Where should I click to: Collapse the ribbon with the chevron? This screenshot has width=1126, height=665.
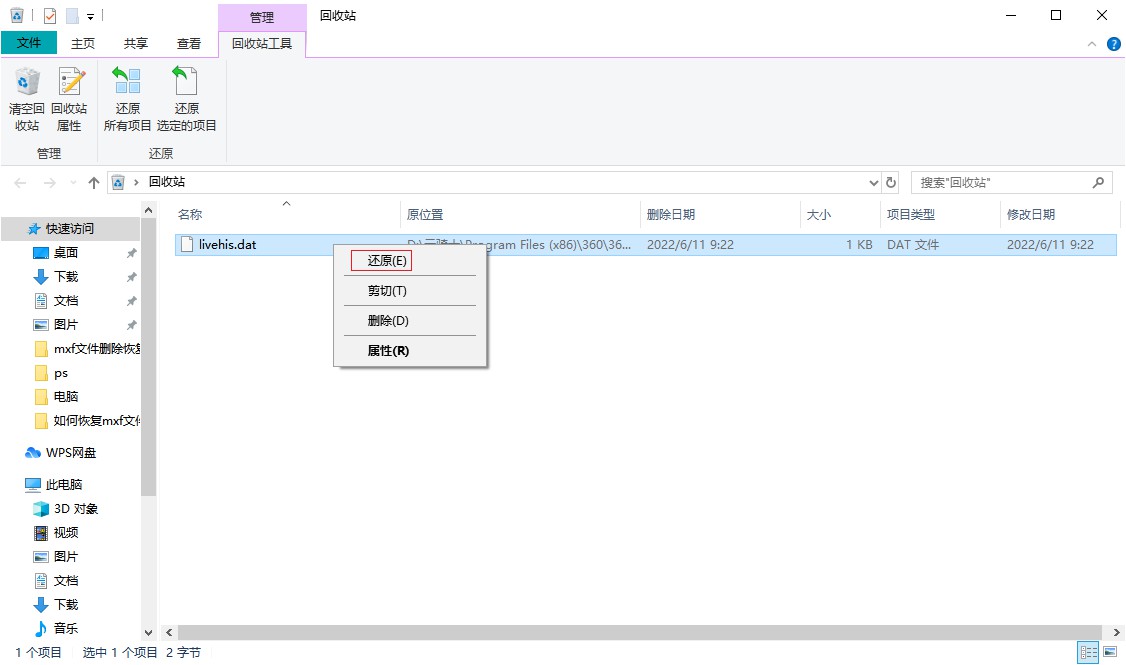(x=1092, y=44)
